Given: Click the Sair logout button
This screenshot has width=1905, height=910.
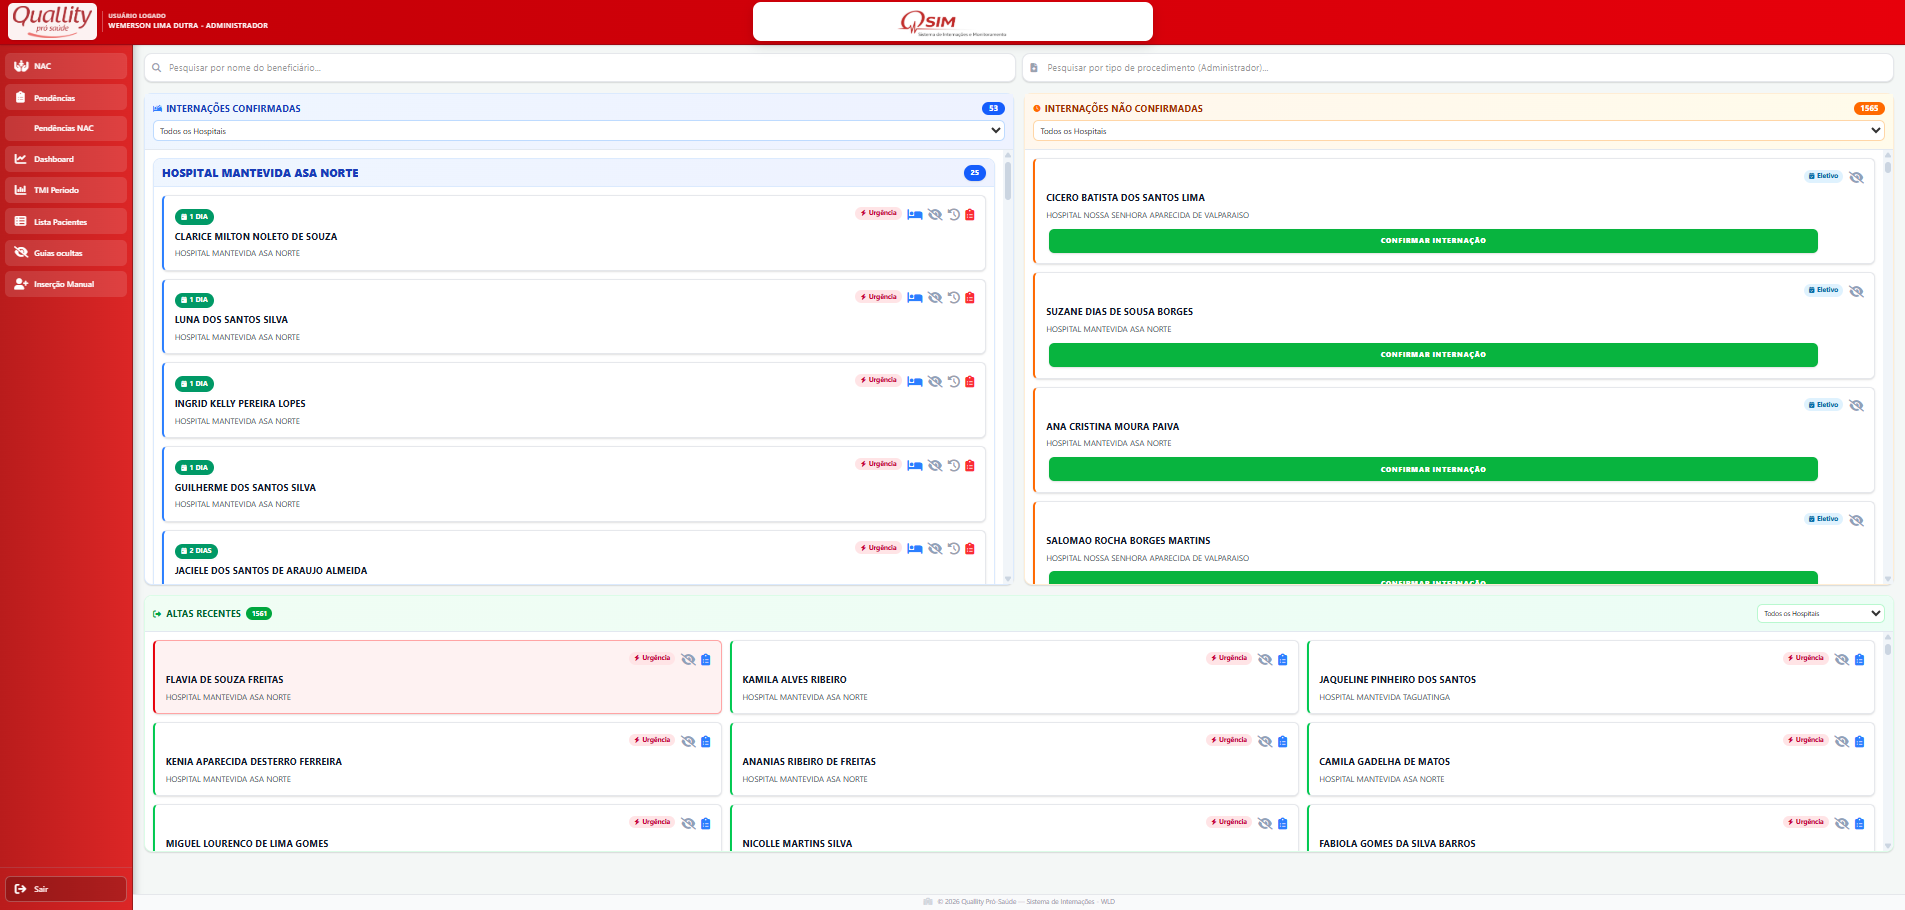Looking at the screenshot, I should (x=66, y=889).
